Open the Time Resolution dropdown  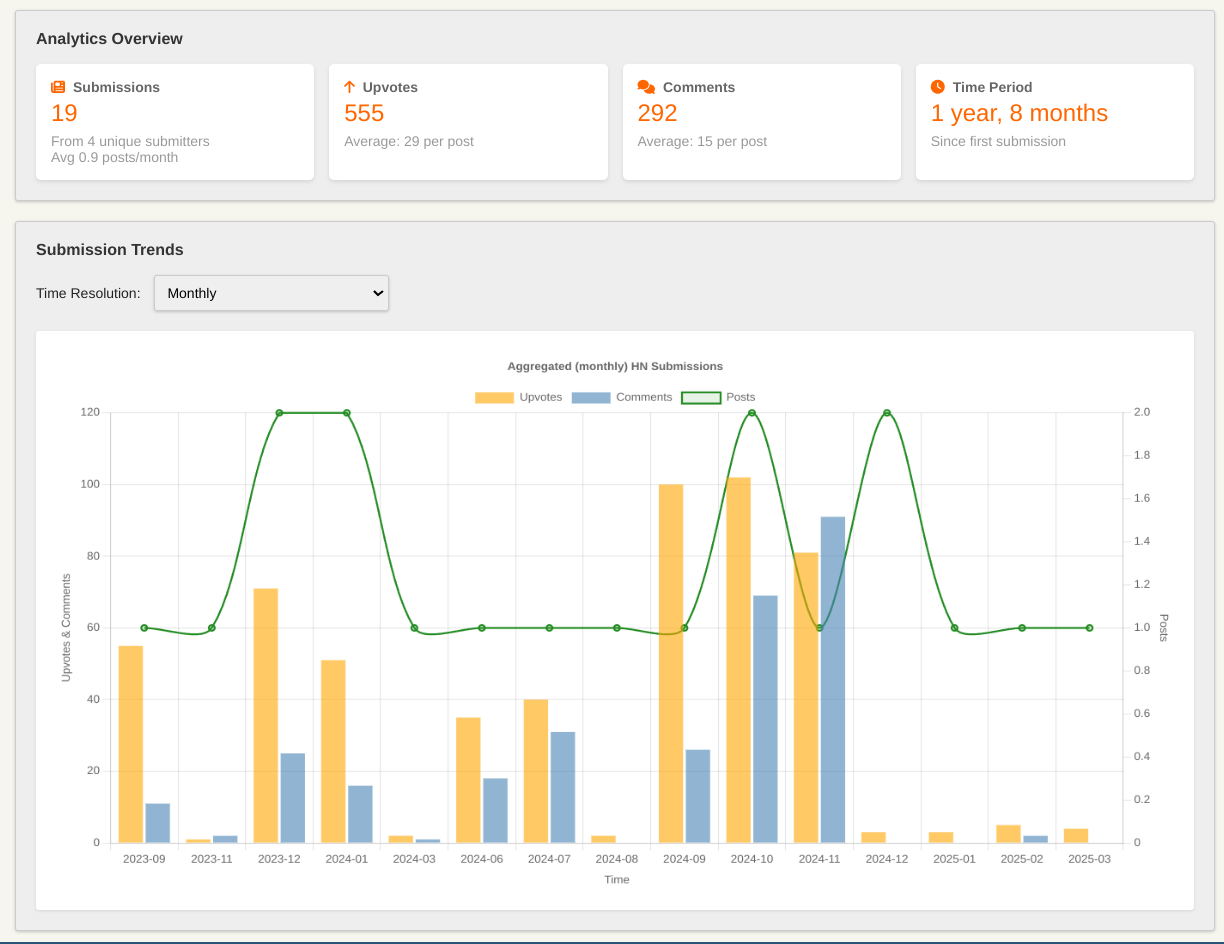coord(271,293)
